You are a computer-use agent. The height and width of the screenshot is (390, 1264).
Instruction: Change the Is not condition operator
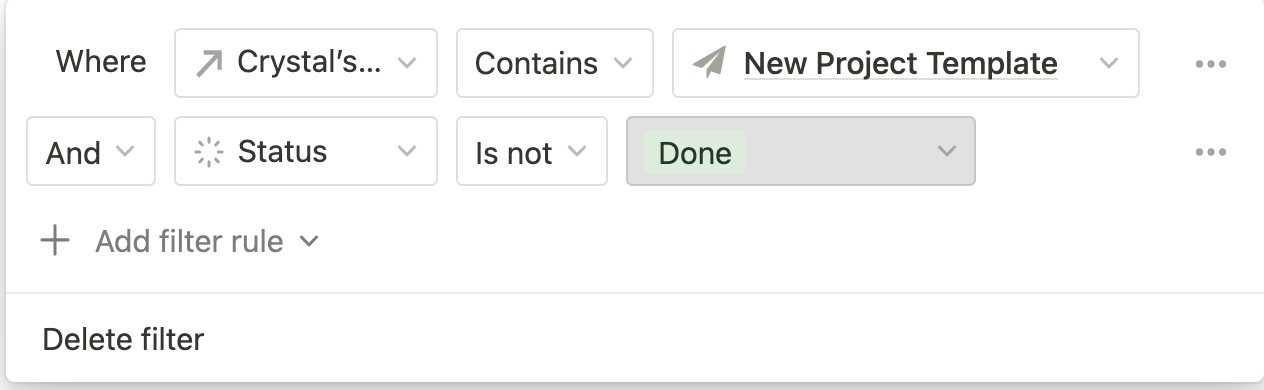[x=532, y=151]
